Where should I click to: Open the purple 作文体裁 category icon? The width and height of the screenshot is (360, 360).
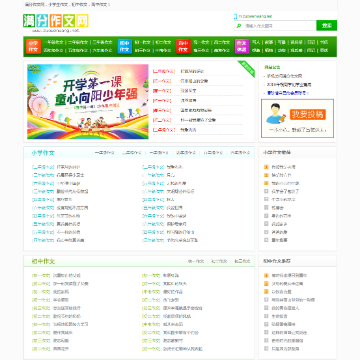(242, 46)
